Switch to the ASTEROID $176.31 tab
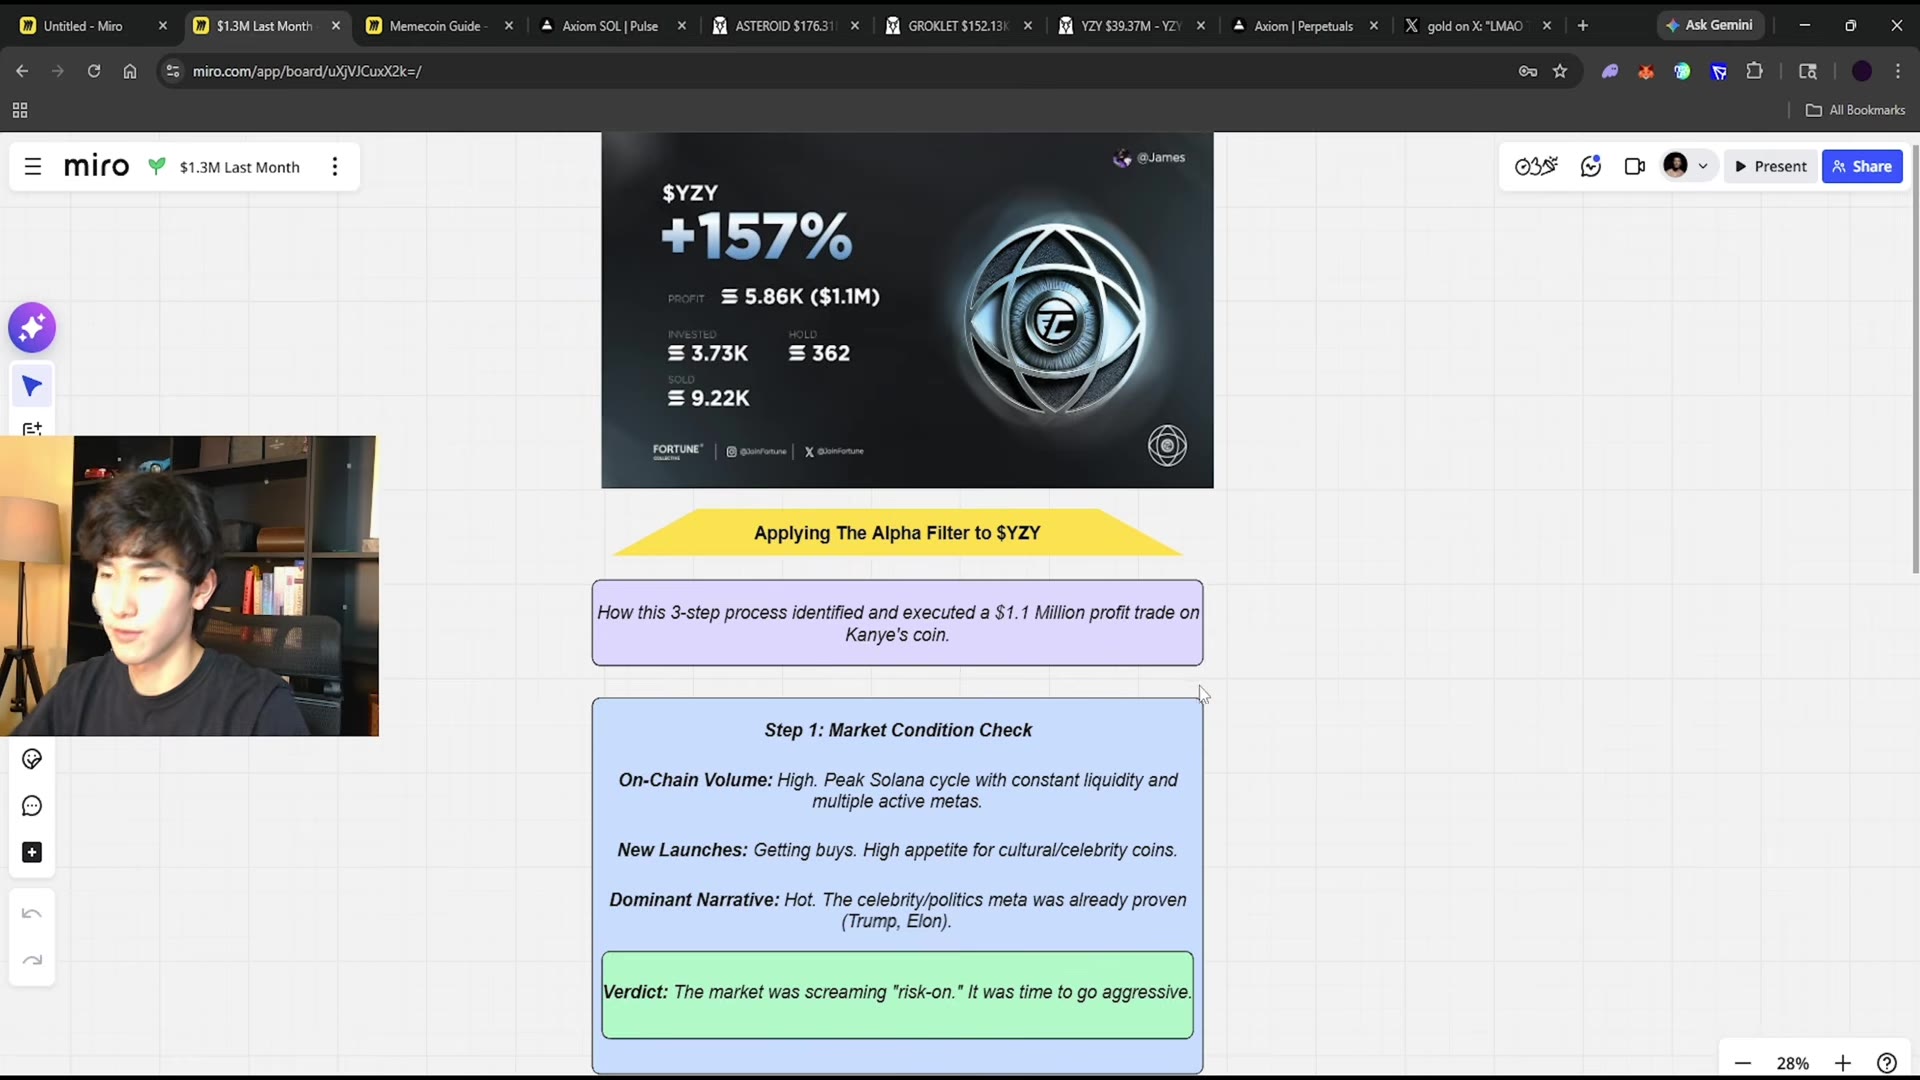 tap(784, 26)
